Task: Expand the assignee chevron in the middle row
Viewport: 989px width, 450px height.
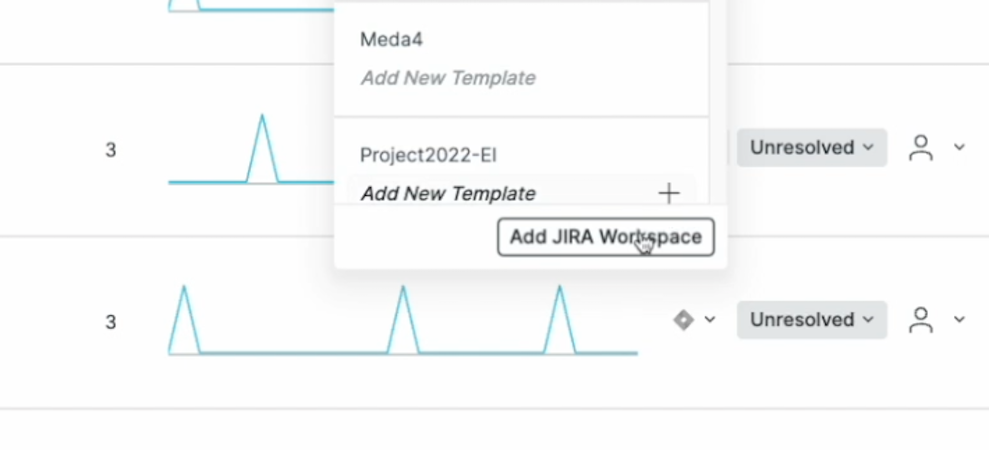Action: click(x=959, y=148)
